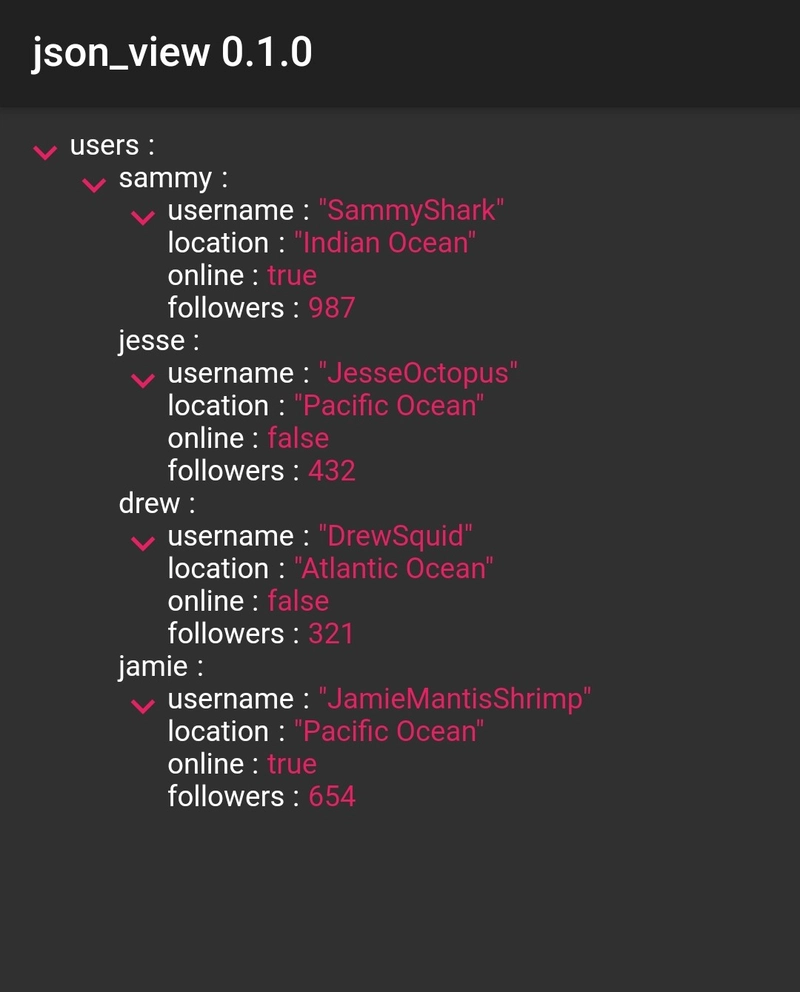Click the "Atlantic Ocean" location value

(x=393, y=569)
